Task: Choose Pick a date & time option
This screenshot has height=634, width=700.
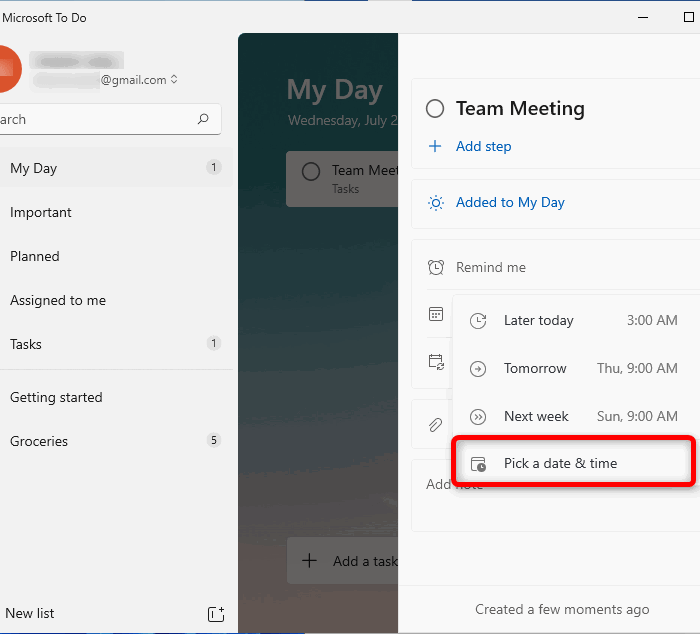Action: click(x=573, y=463)
